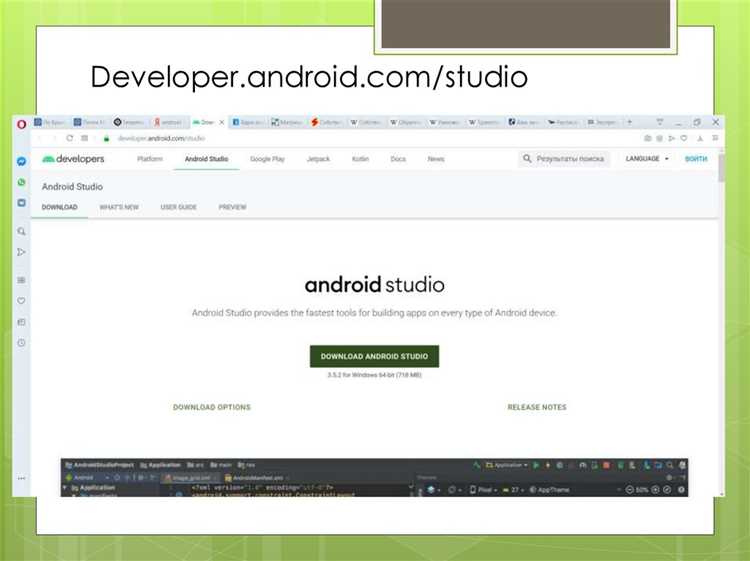Click zoom-out minus in IDE preview image

[x=629, y=490]
